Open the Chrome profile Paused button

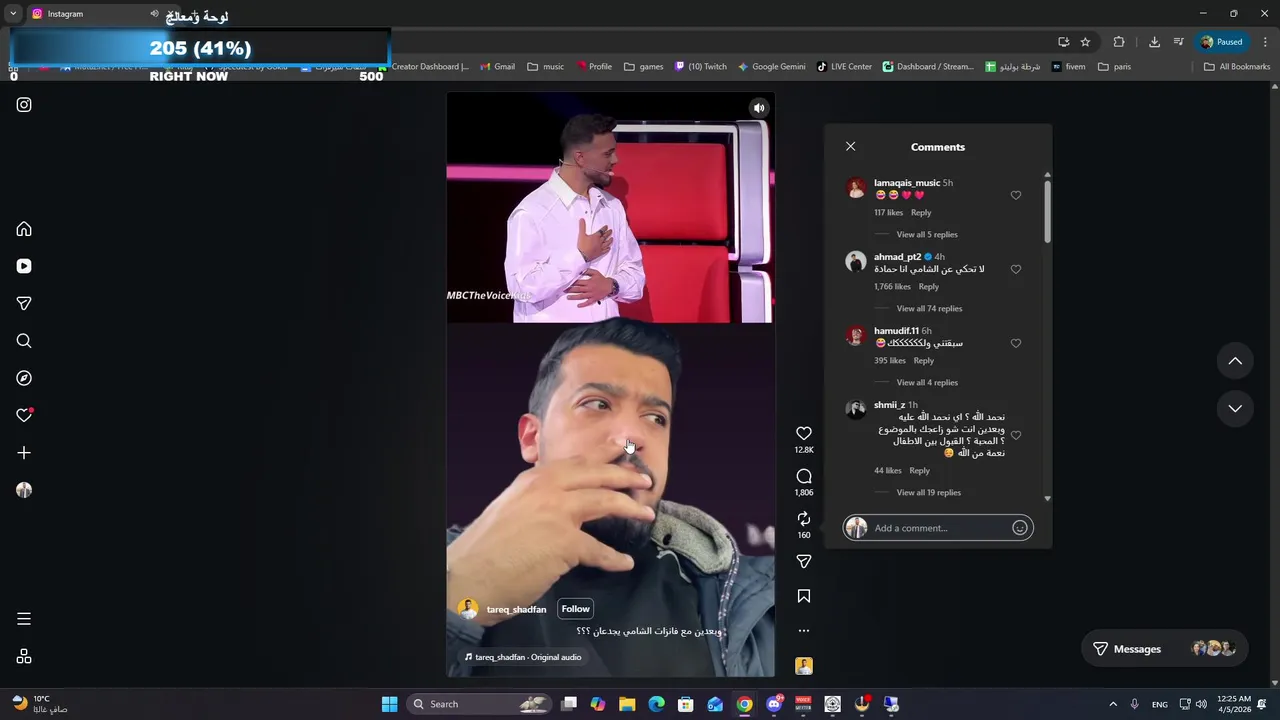pos(1222,42)
